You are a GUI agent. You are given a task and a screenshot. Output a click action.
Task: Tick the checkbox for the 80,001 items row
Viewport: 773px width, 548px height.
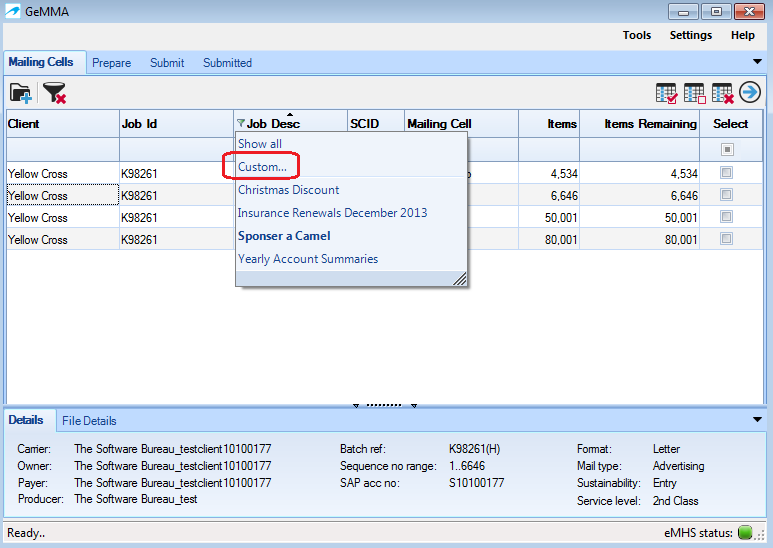pos(726,239)
